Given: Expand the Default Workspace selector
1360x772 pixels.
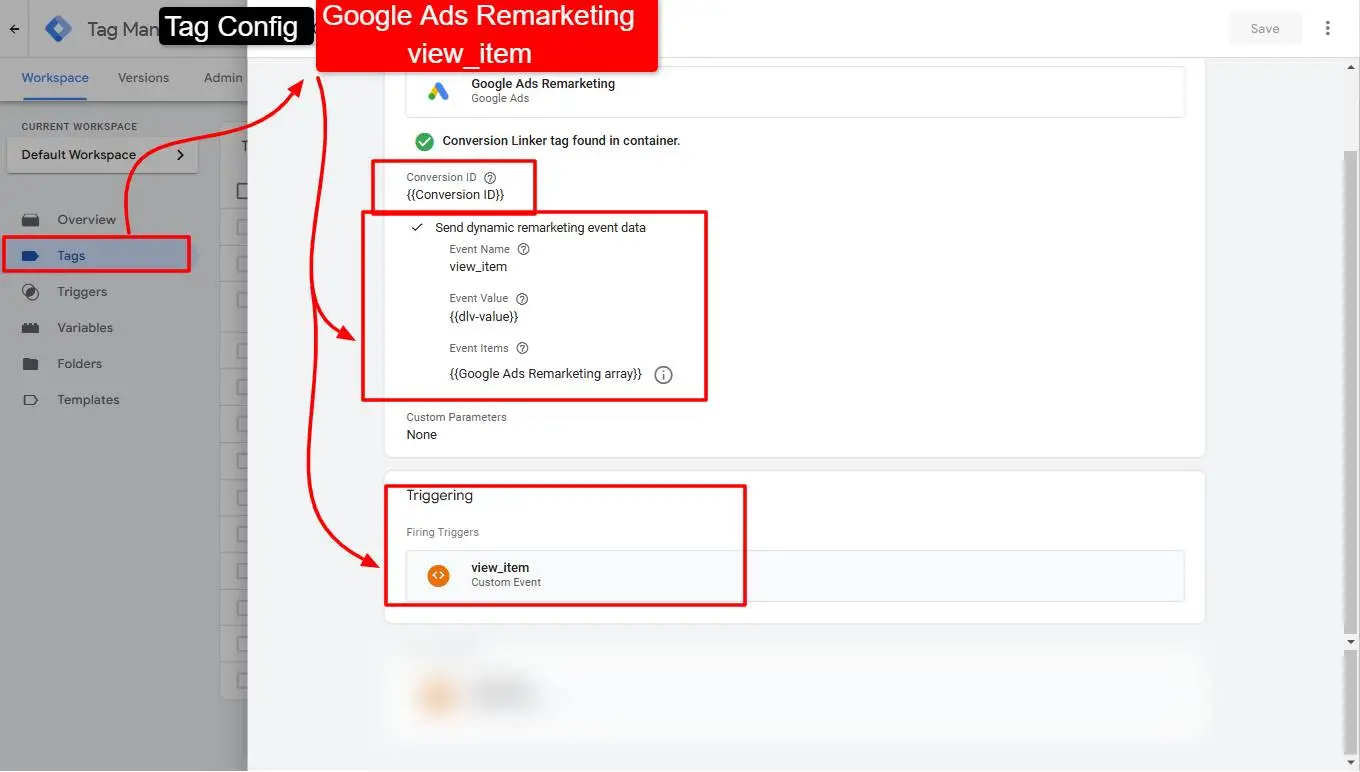Looking at the screenshot, I should [x=102, y=155].
